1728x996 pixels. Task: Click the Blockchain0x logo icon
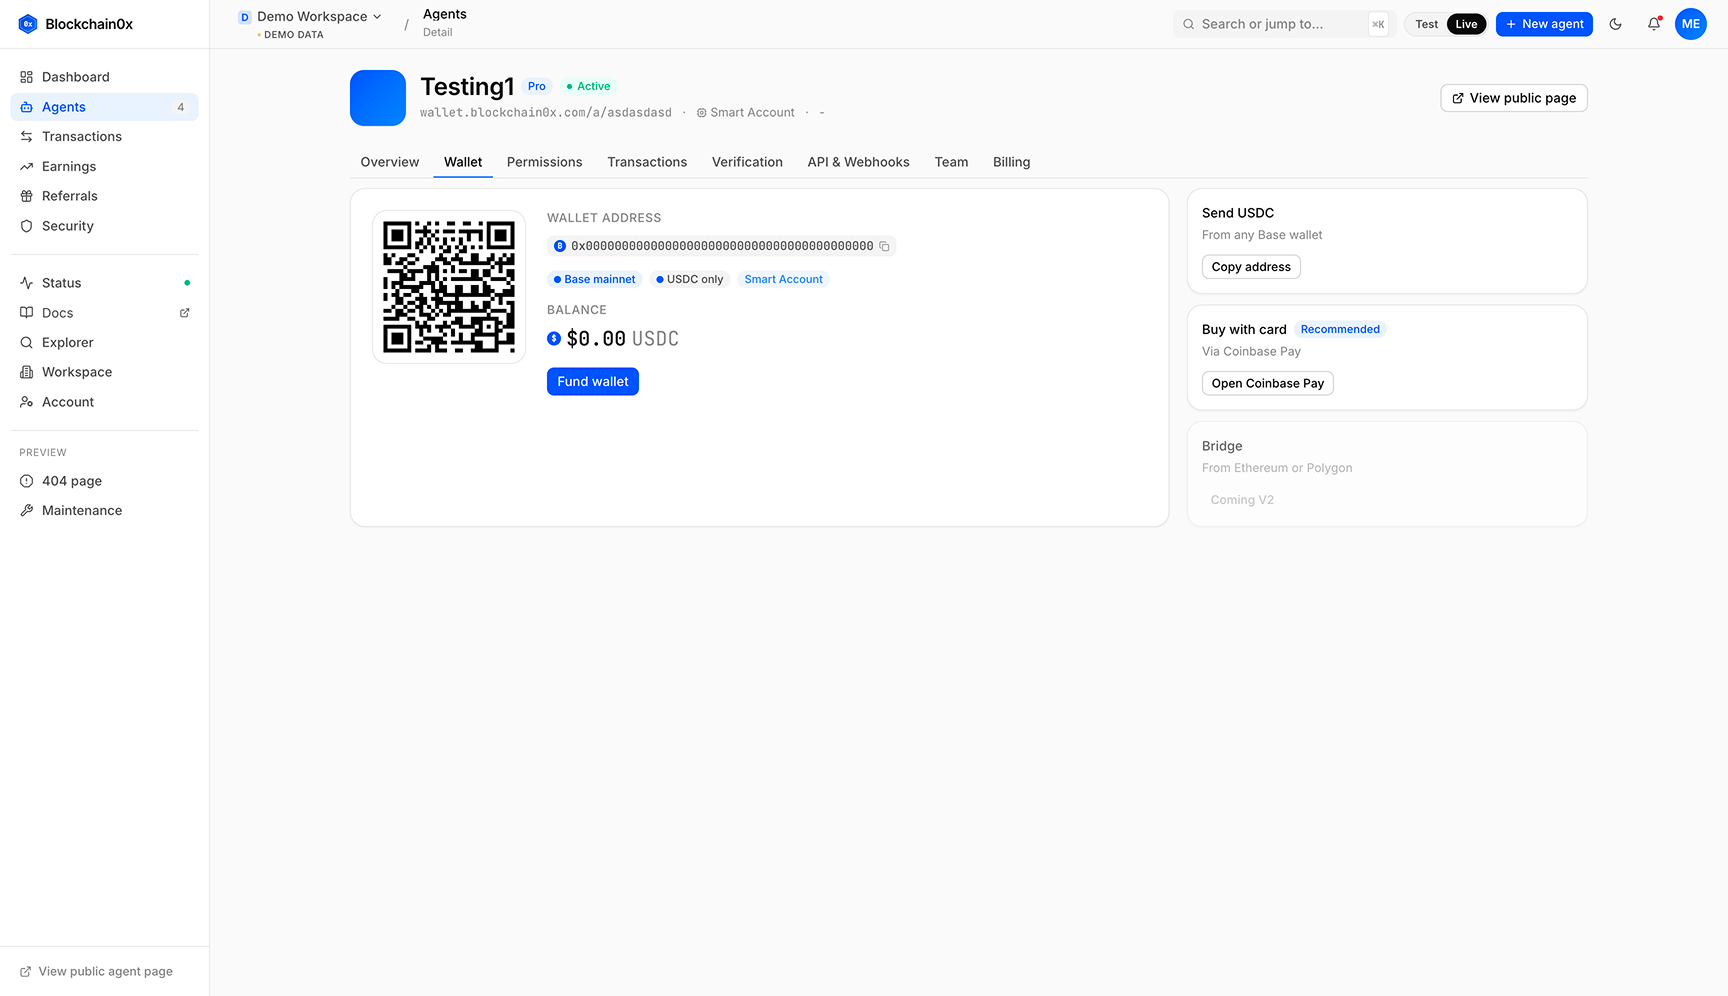tap(28, 24)
